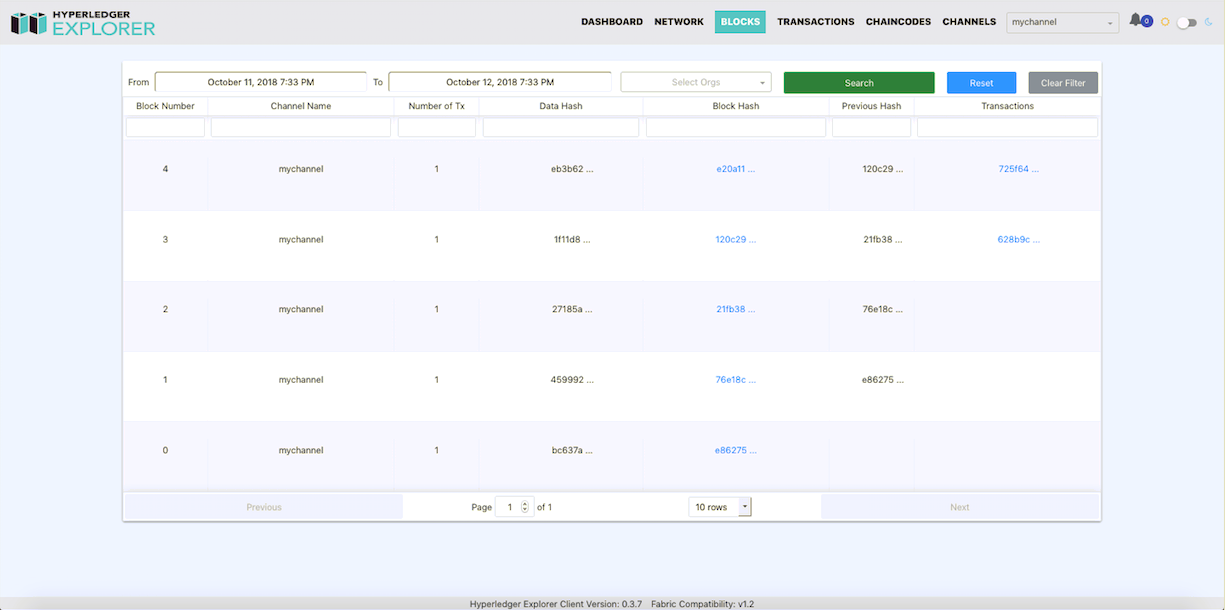Open transaction link 628b9c
Image resolution: width=1225 pixels, height=610 pixels.
tap(1019, 239)
